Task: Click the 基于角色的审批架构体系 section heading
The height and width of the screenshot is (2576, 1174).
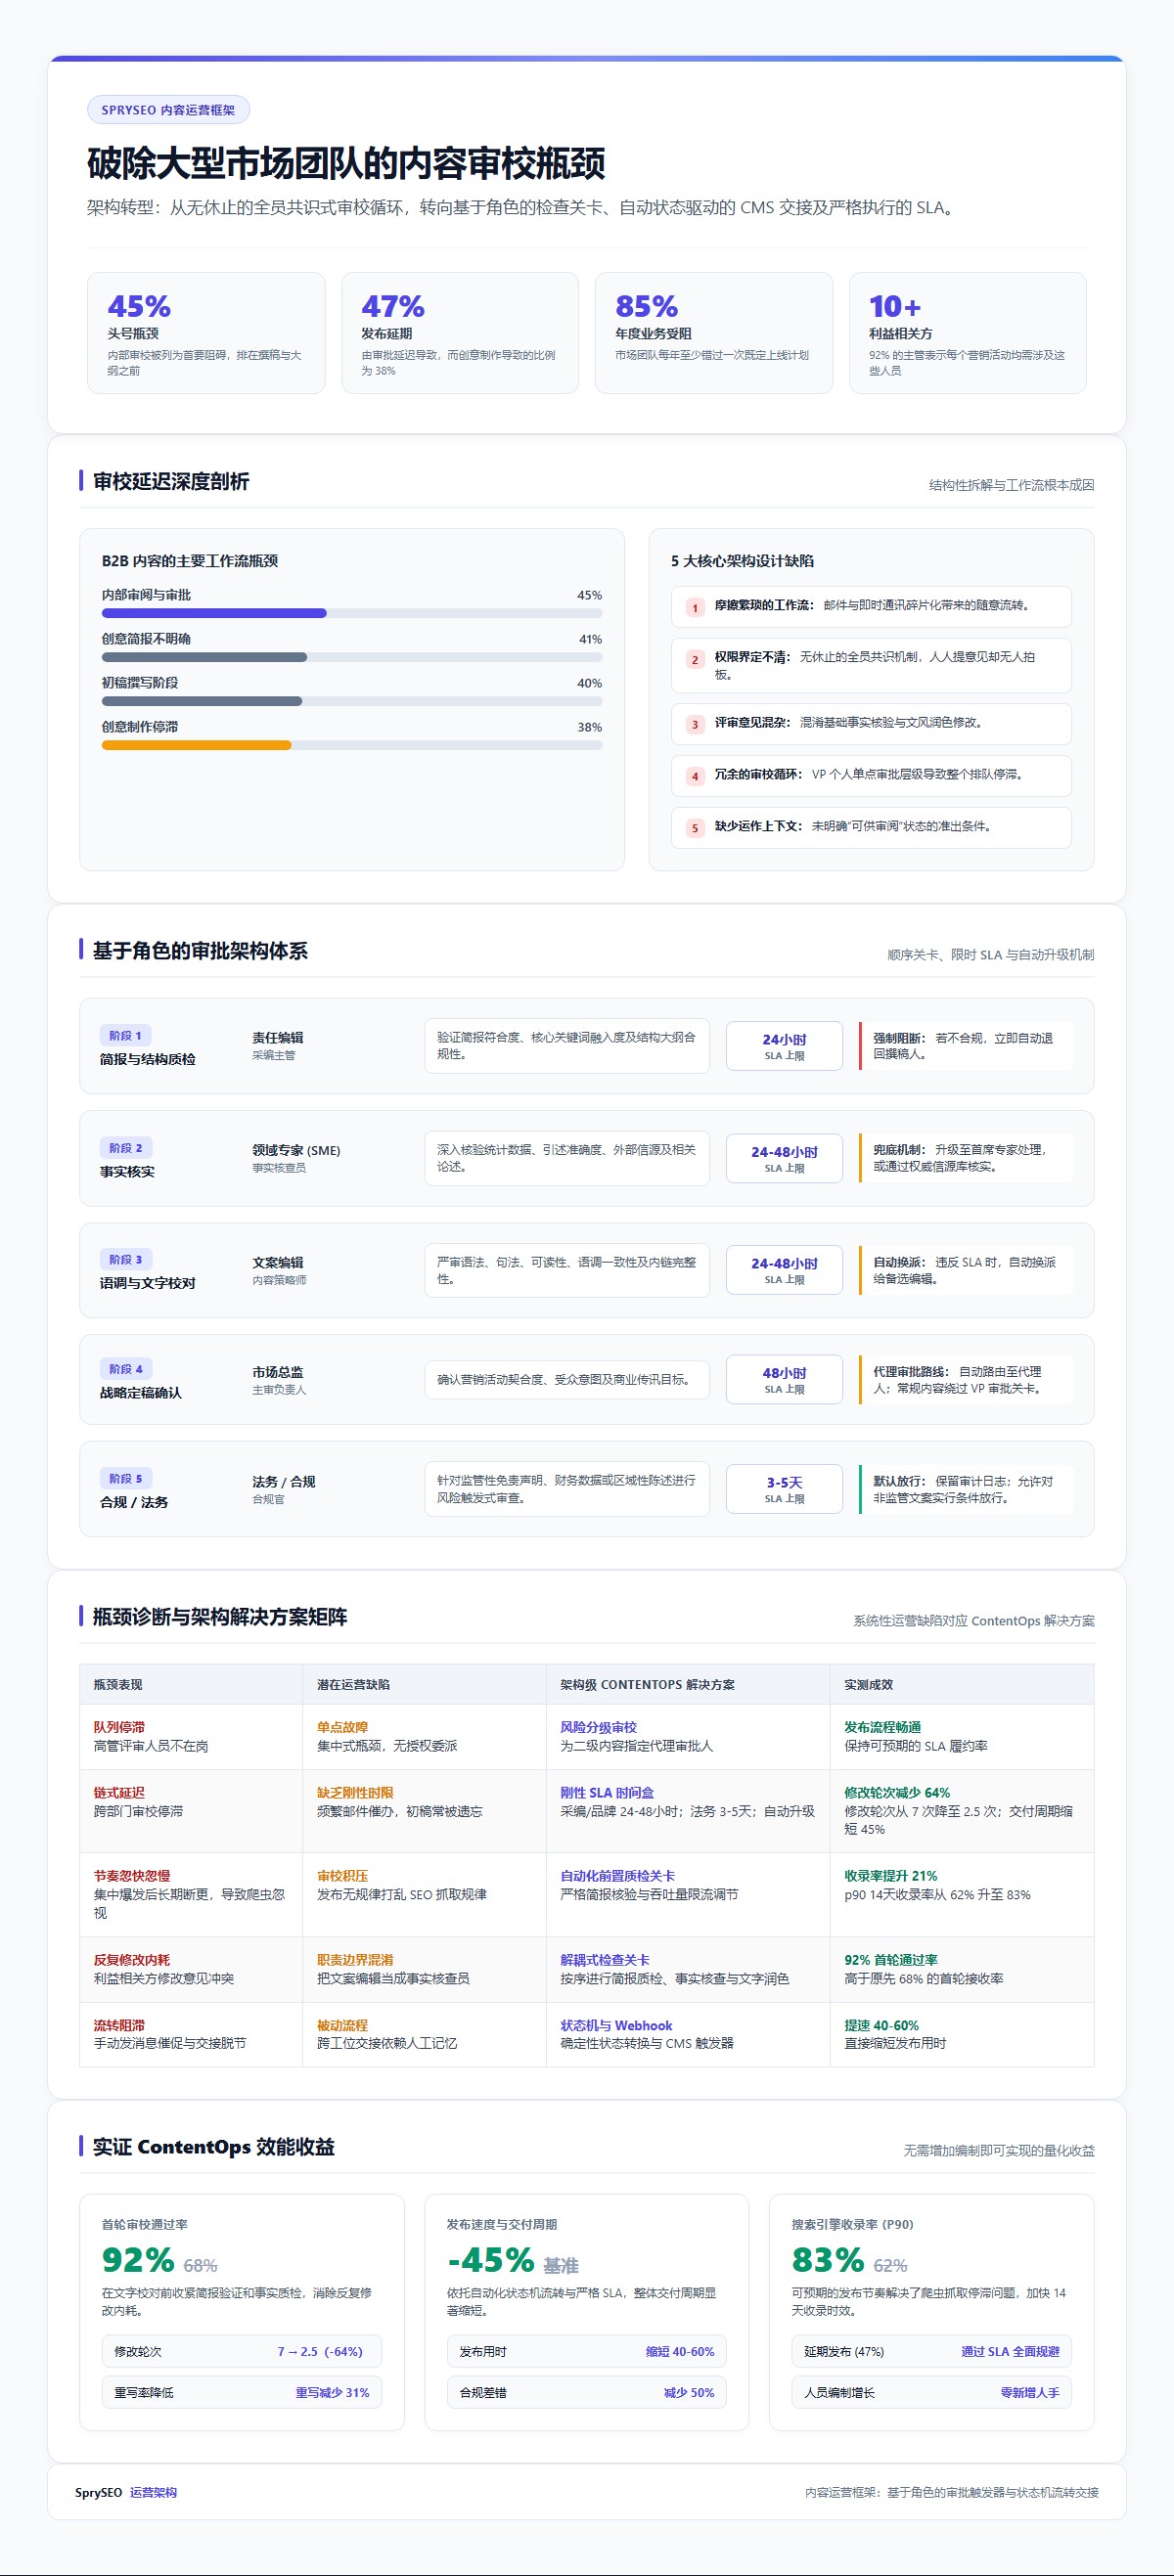Action: (x=200, y=950)
